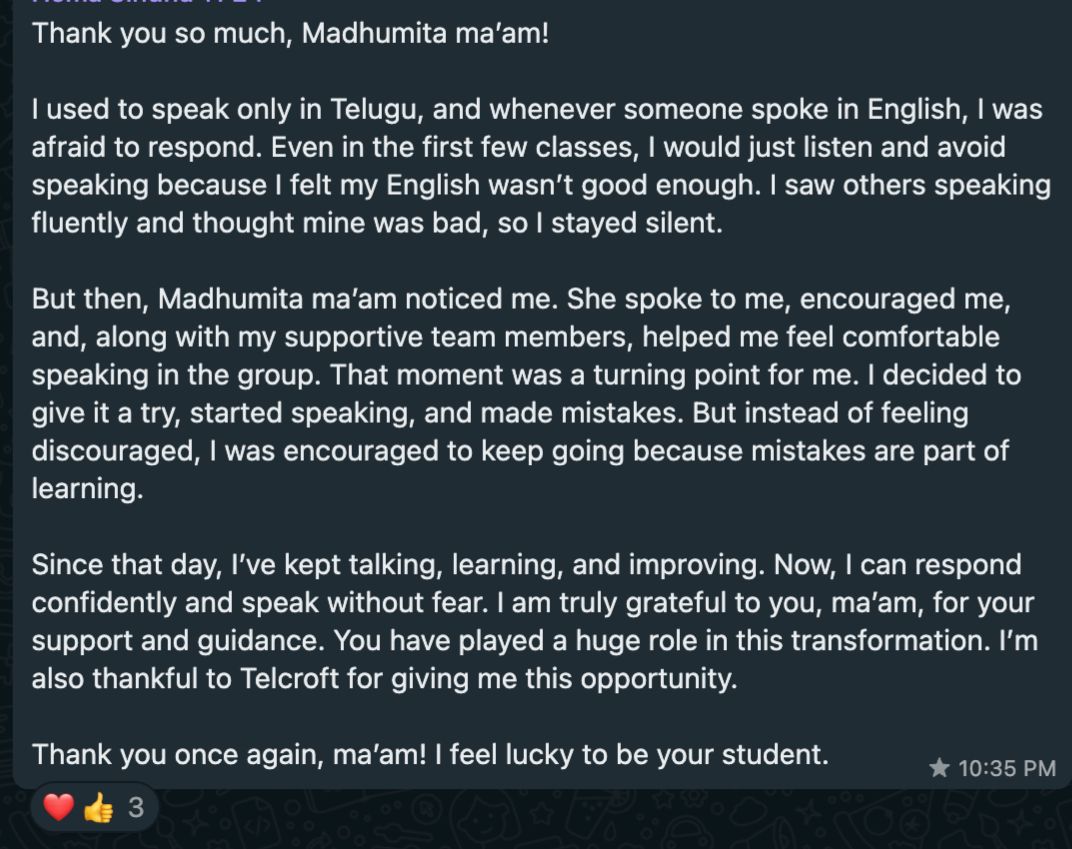Open the sender's name above the message
This screenshot has height=849, width=1072.
pyautogui.click(x=147, y=2)
